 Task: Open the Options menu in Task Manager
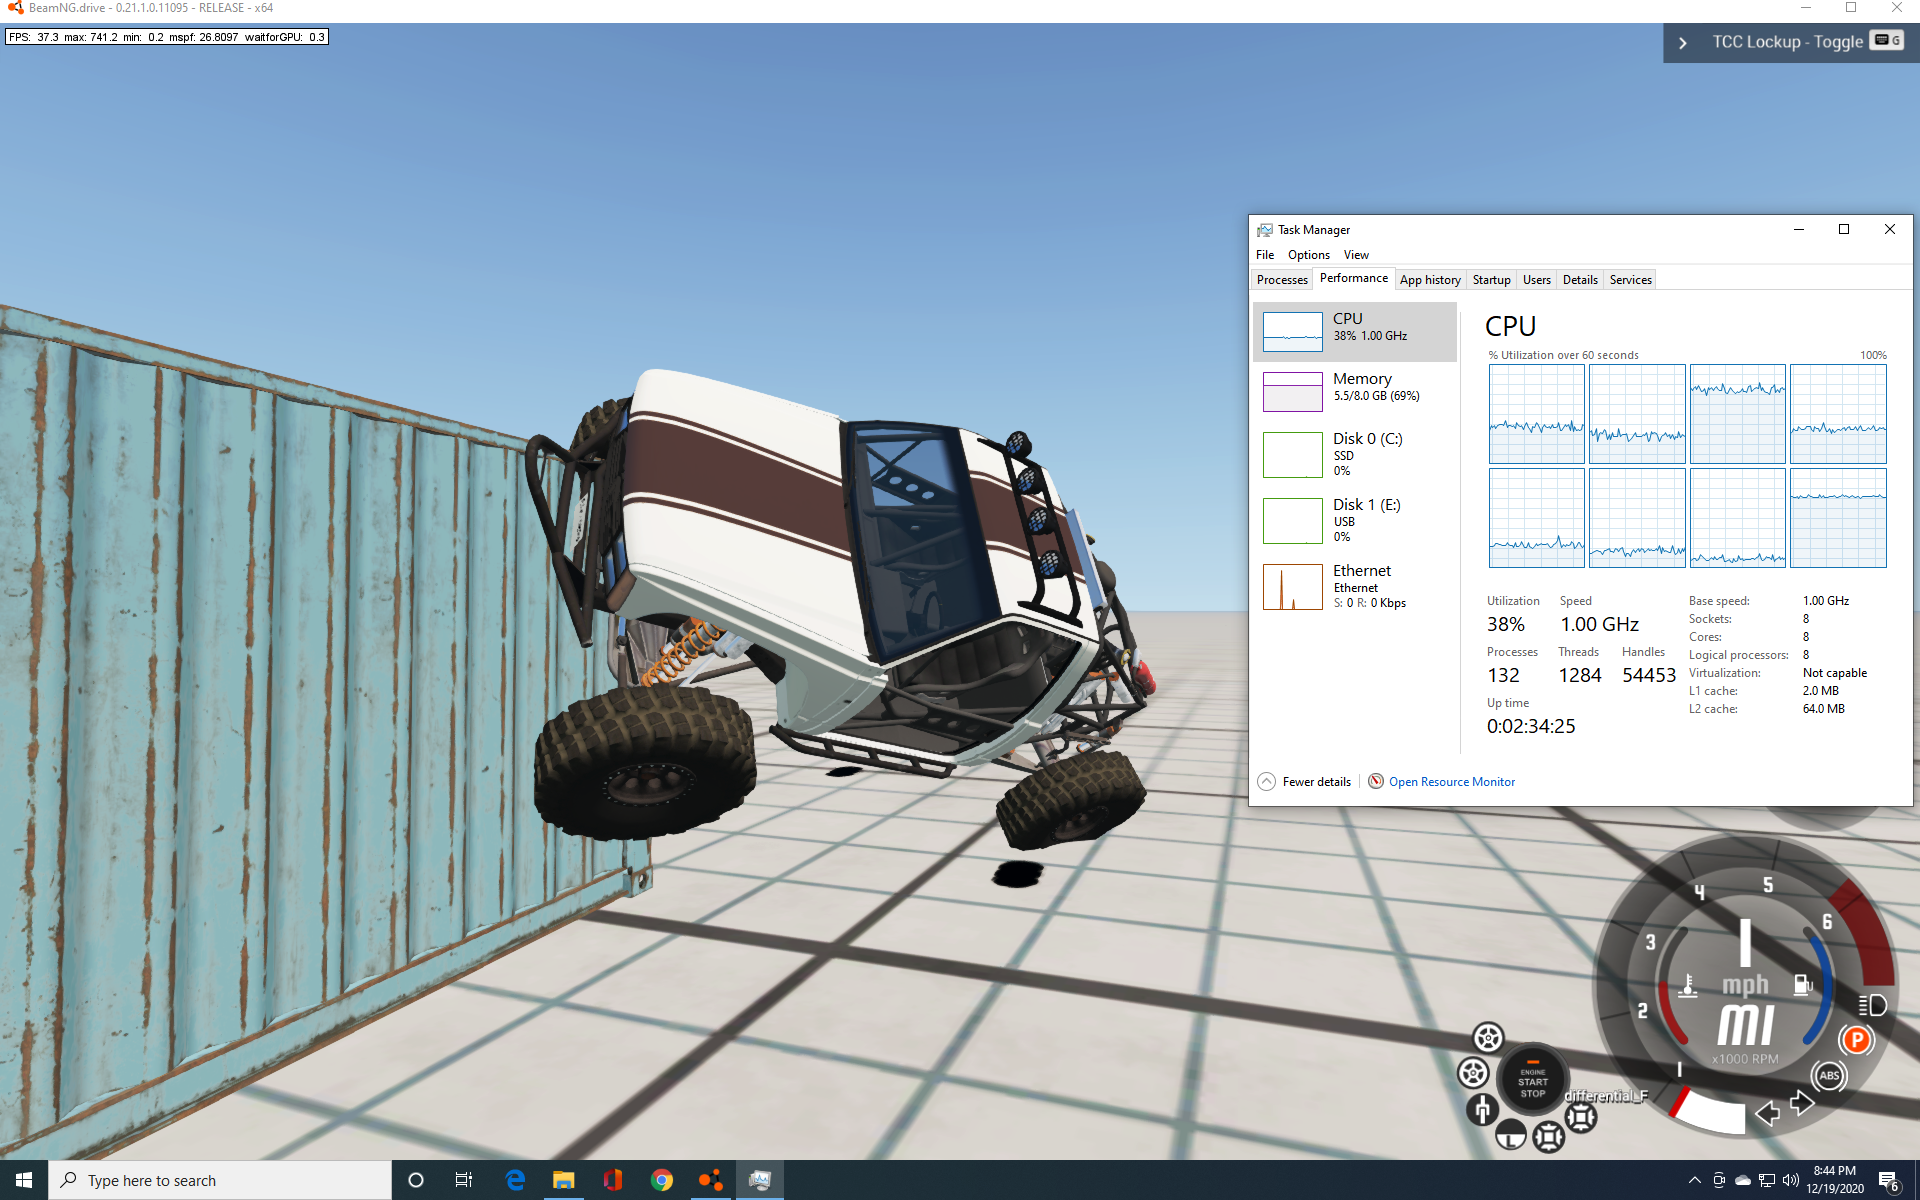point(1308,255)
